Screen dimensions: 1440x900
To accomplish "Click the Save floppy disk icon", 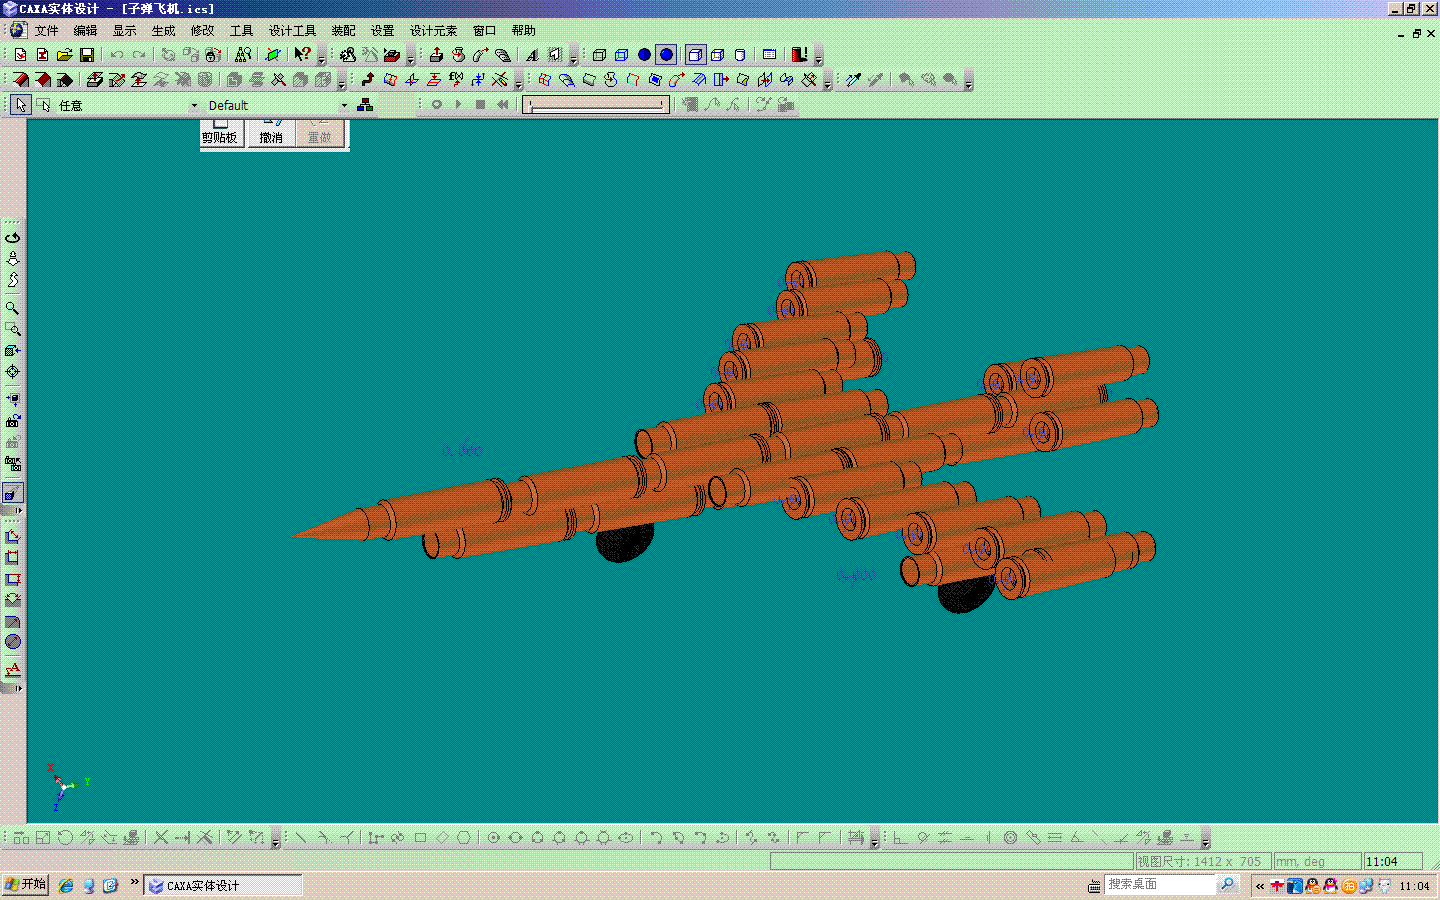I will (87, 55).
